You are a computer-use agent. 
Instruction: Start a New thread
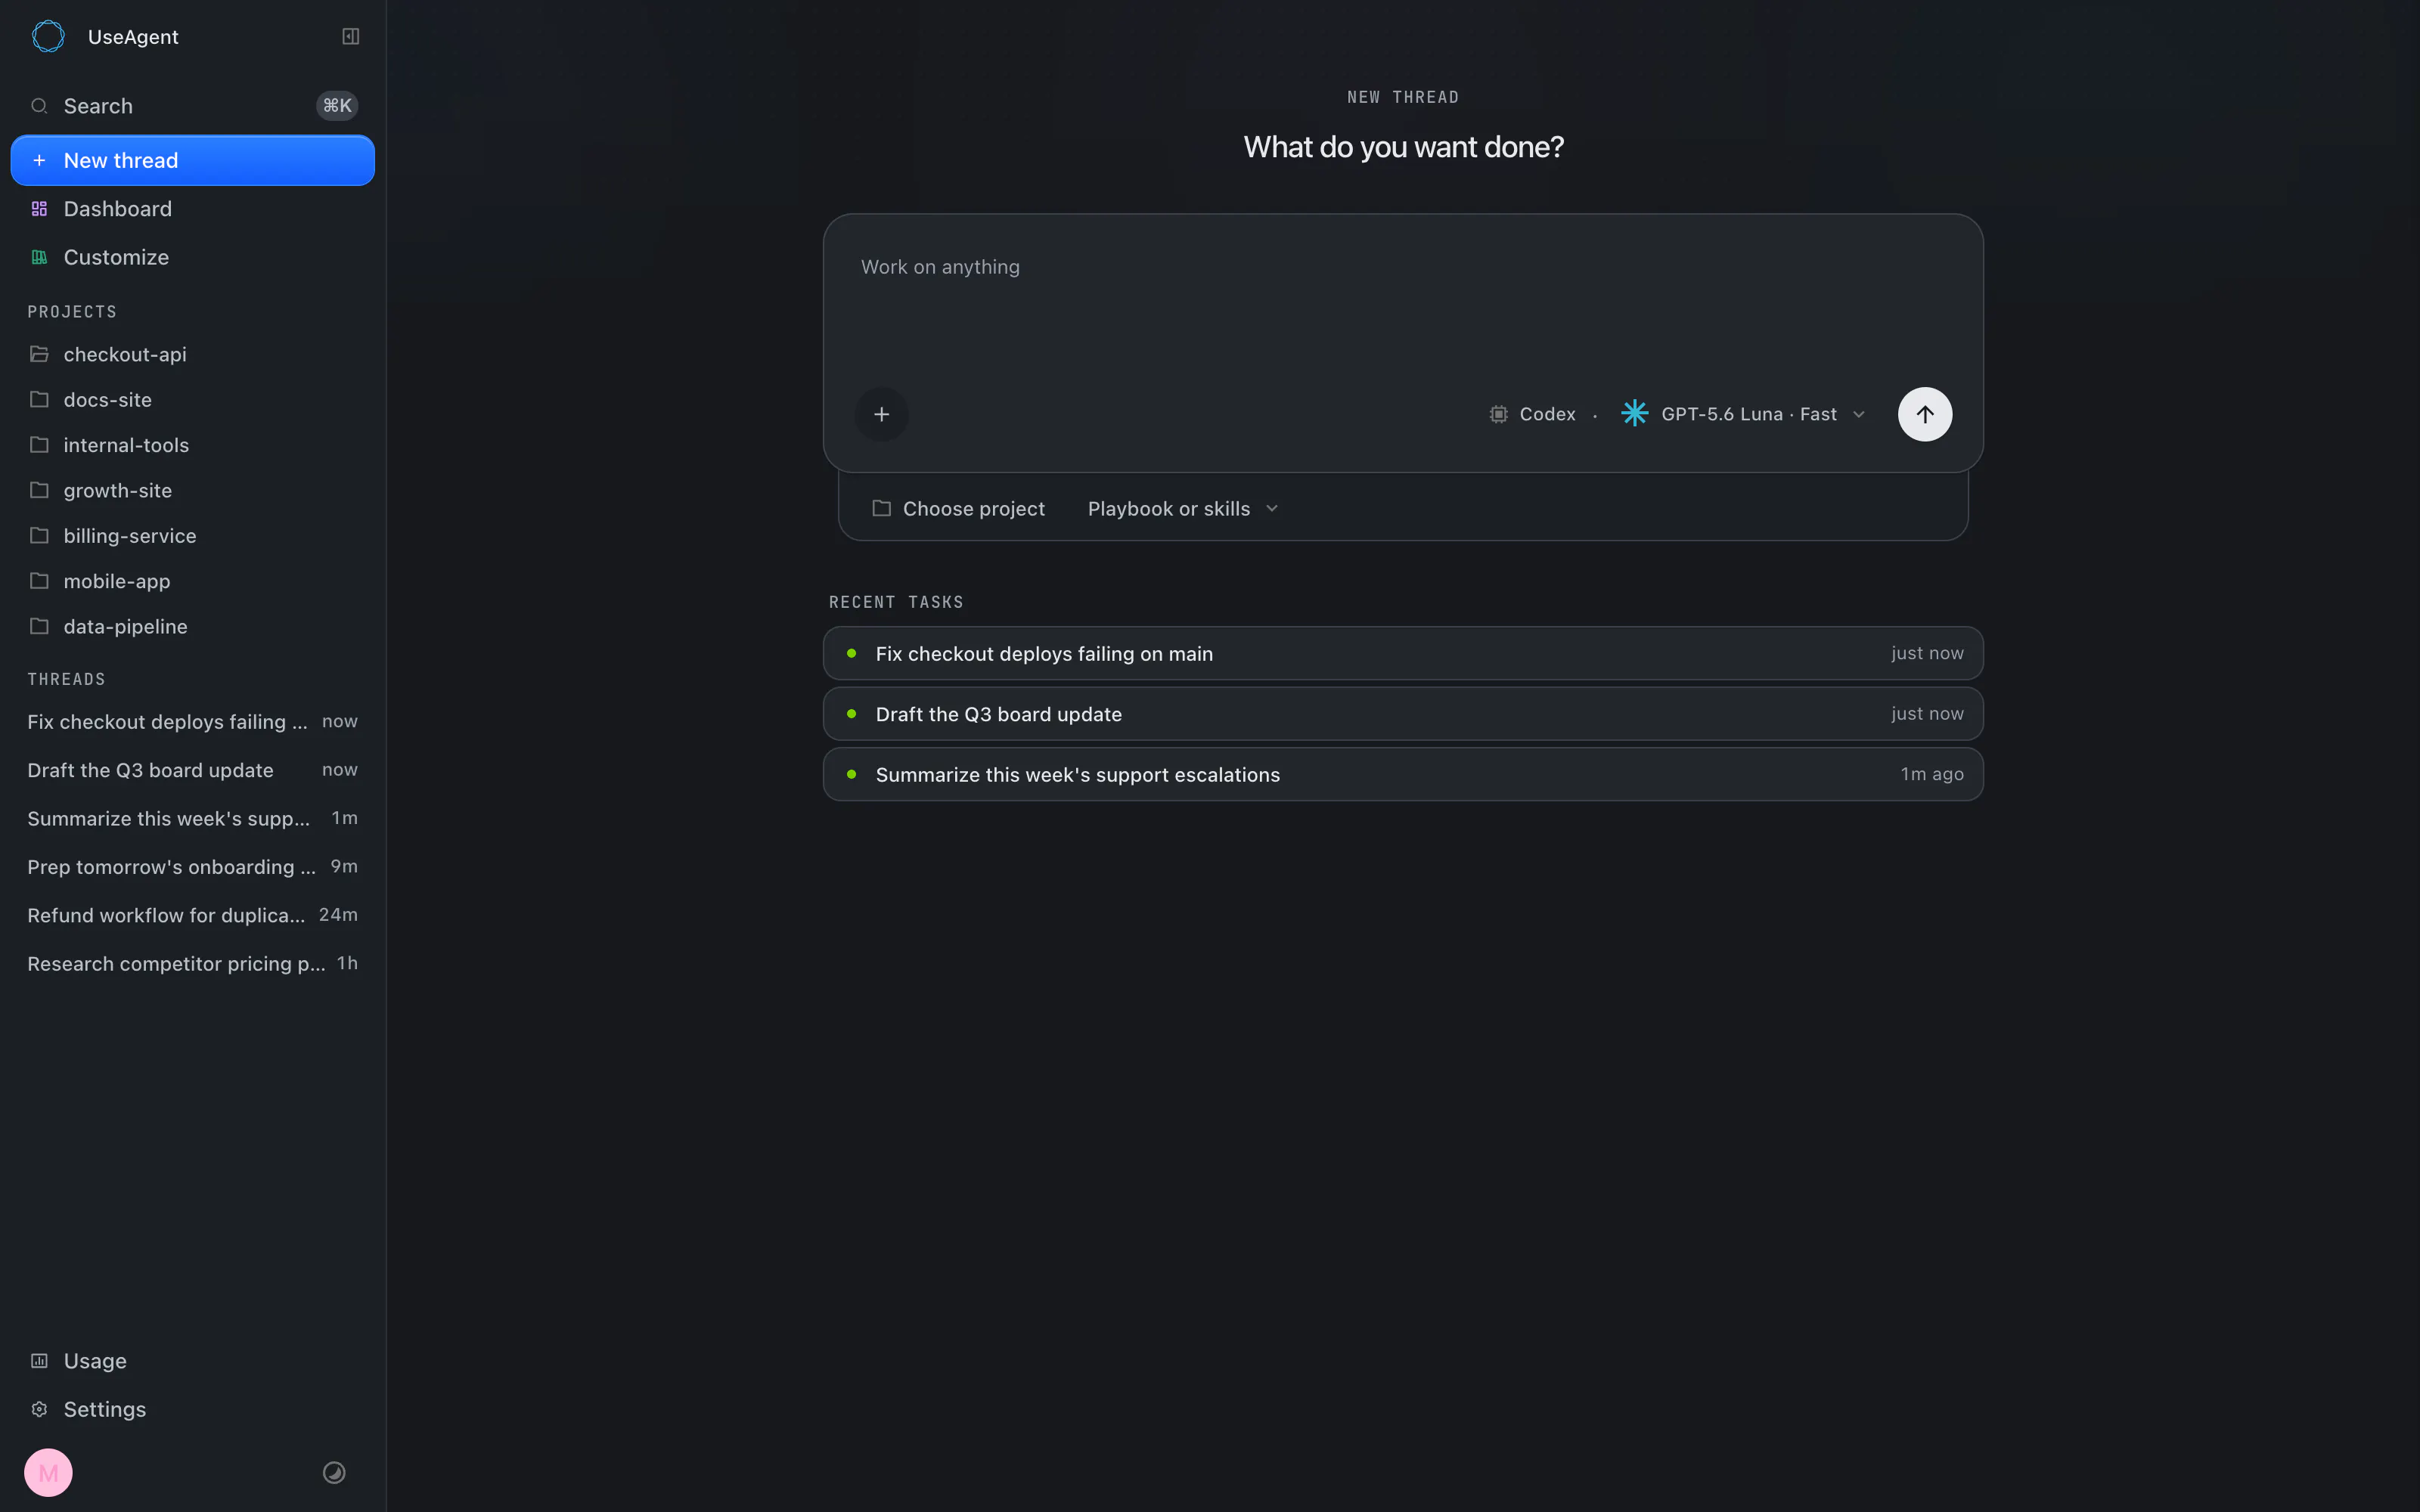(x=192, y=160)
